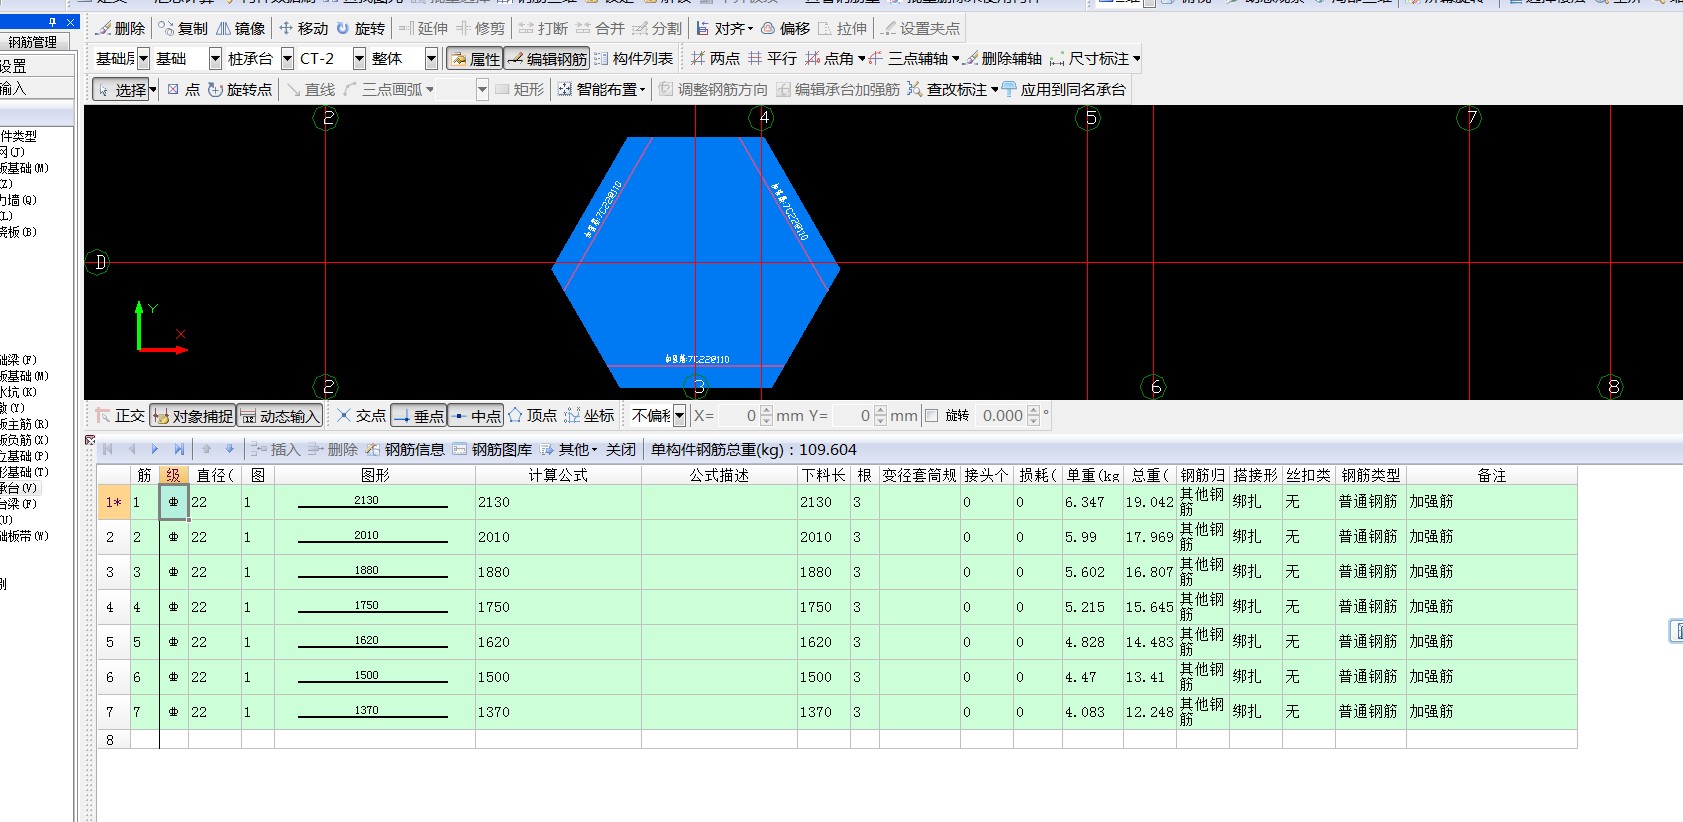The height and width of the screenshot is (822, 1683).
Task: Open the 选择 tool dropdown arrow
Action: pos(153,90)
